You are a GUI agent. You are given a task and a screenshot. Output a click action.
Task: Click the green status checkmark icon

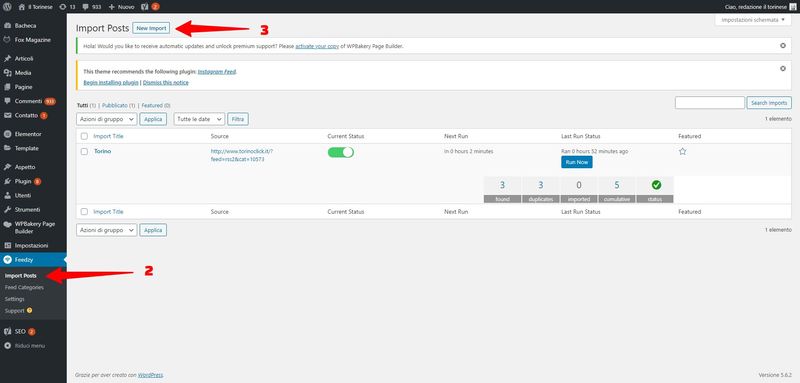pos(656,185)
